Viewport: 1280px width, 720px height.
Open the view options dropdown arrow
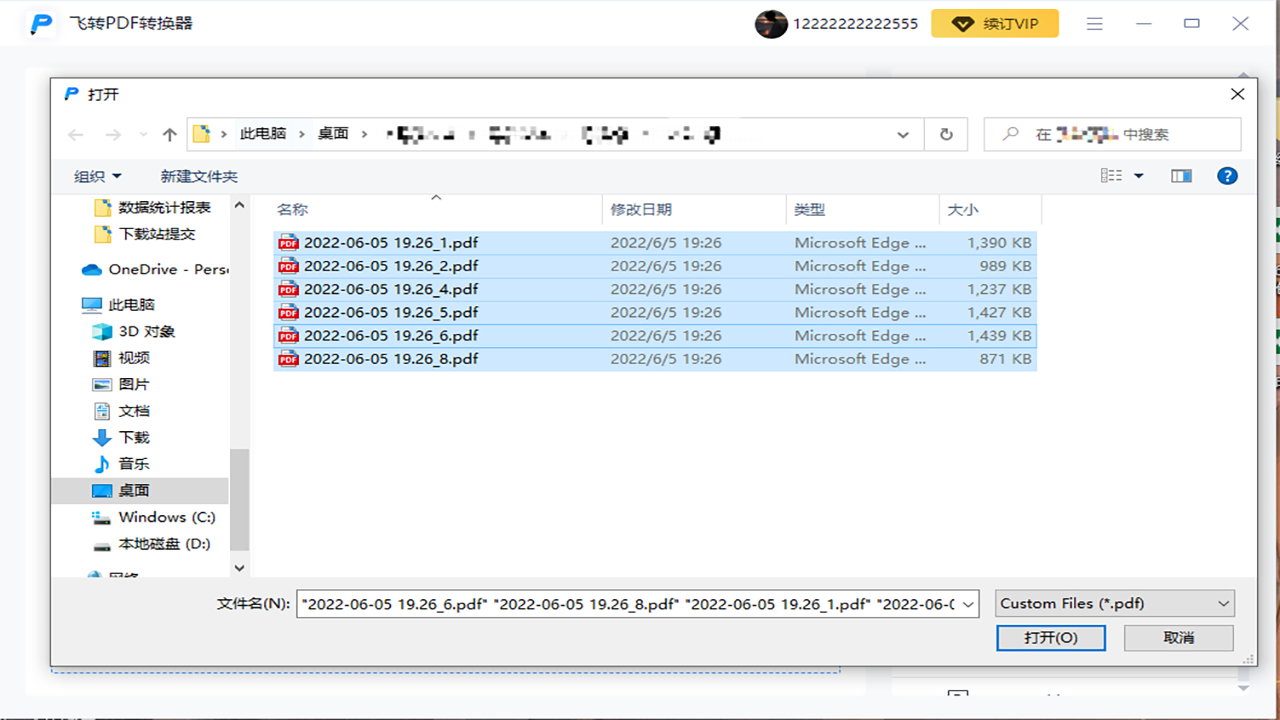[1138, 176]
